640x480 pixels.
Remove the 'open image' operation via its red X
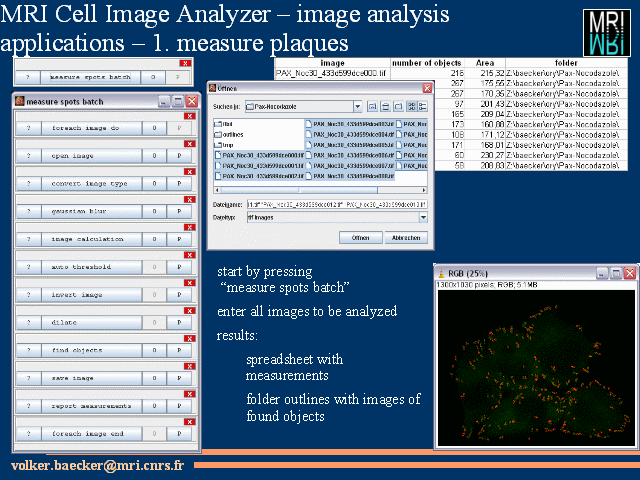189,144
